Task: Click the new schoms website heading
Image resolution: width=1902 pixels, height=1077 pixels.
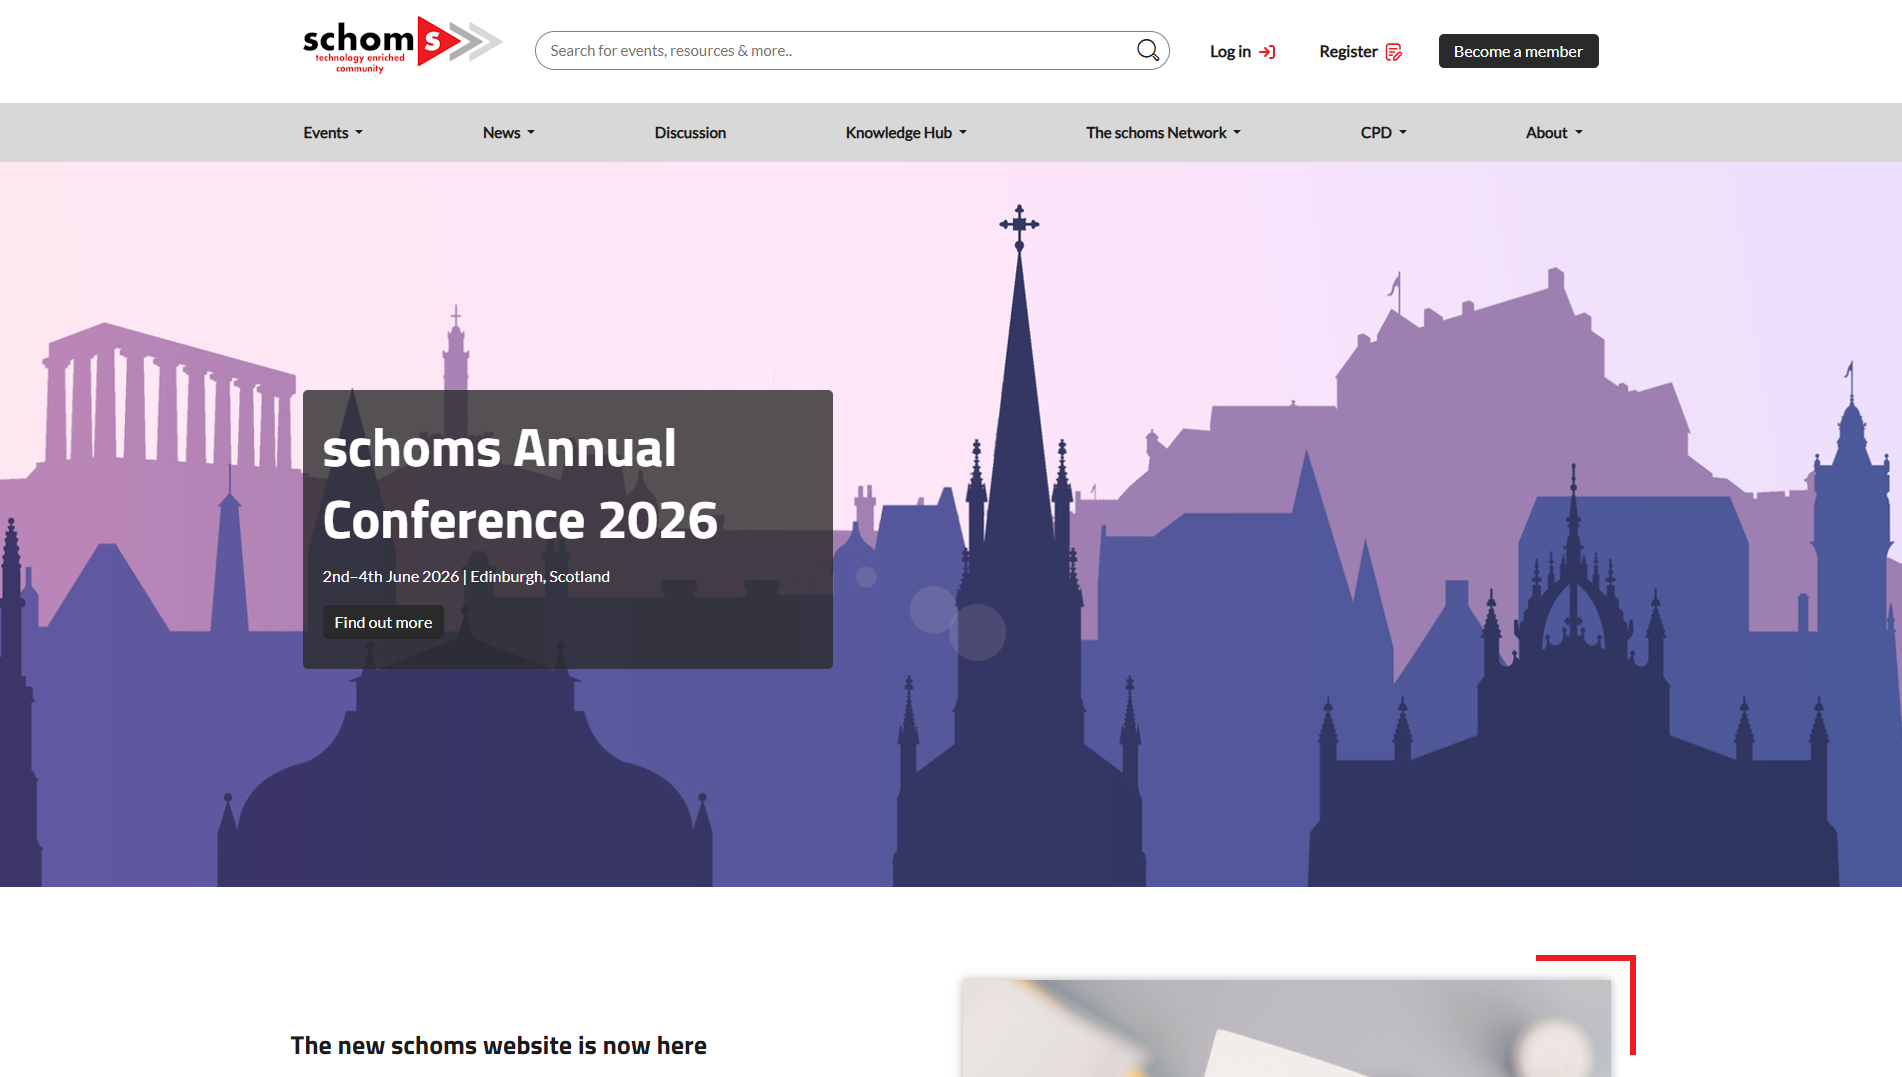Action: tap(498, 1045)
